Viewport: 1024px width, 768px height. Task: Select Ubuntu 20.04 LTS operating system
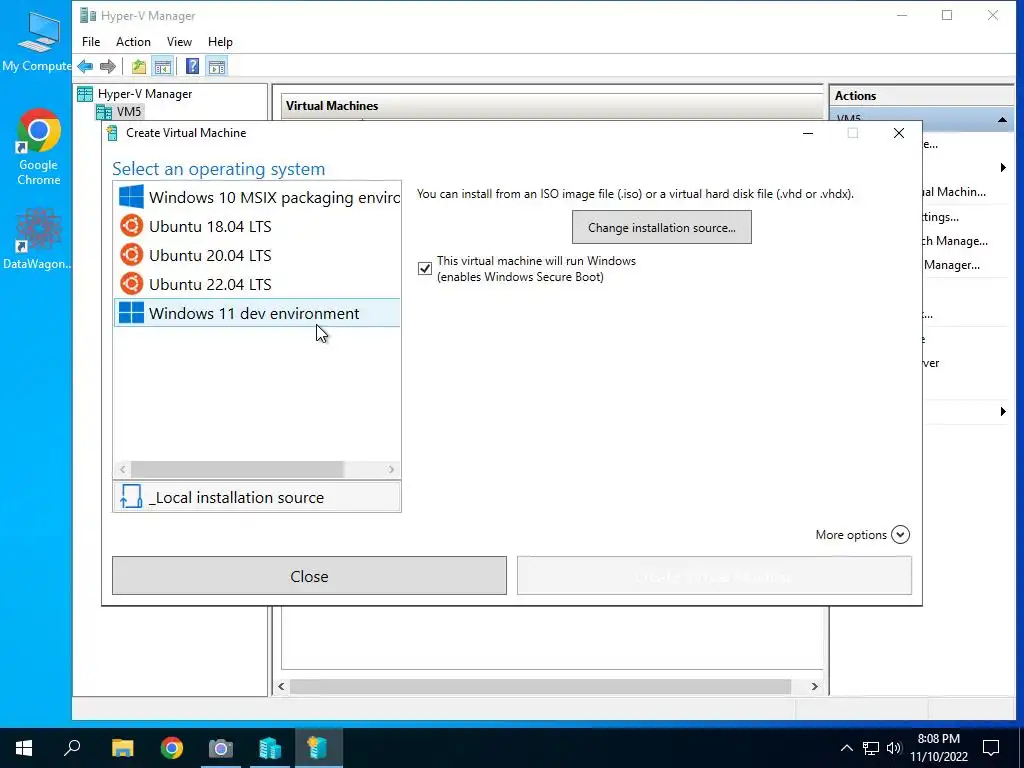click(257, 255)
